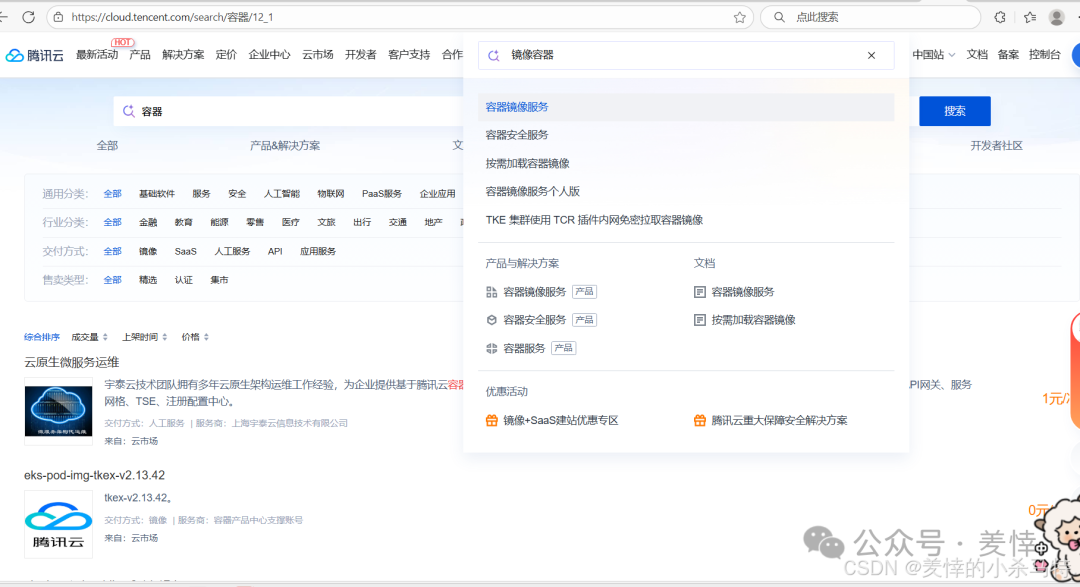
Task: Filter 售卖类型 by 集市
Action: (219, 280)
